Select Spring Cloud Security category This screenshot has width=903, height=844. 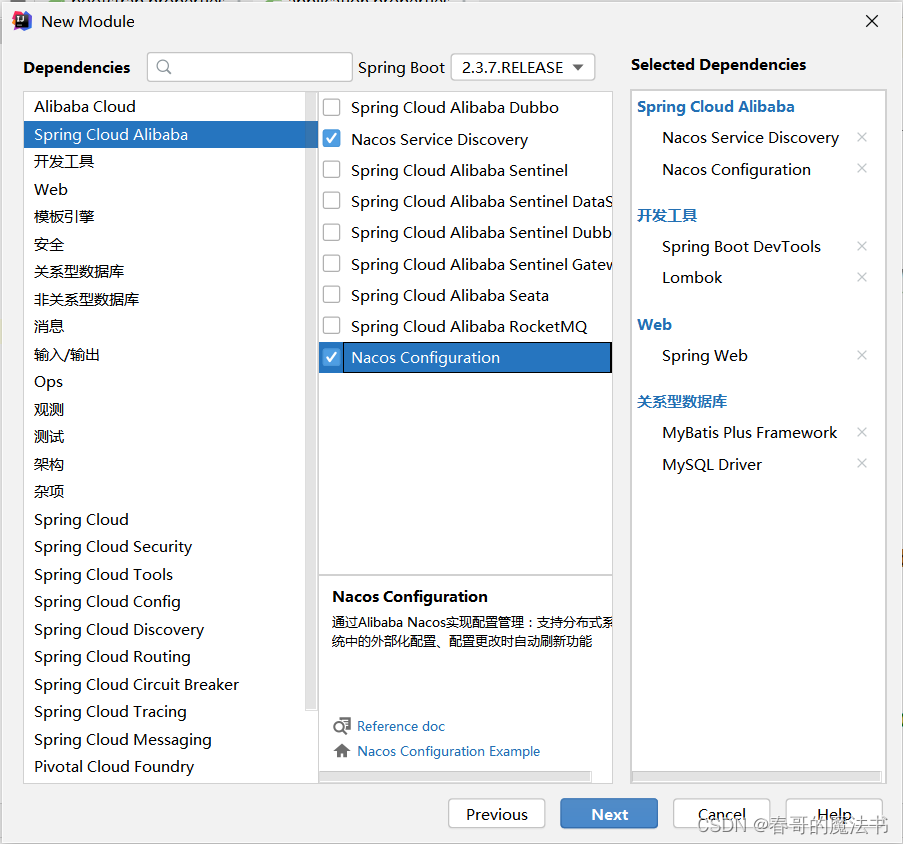165,546
